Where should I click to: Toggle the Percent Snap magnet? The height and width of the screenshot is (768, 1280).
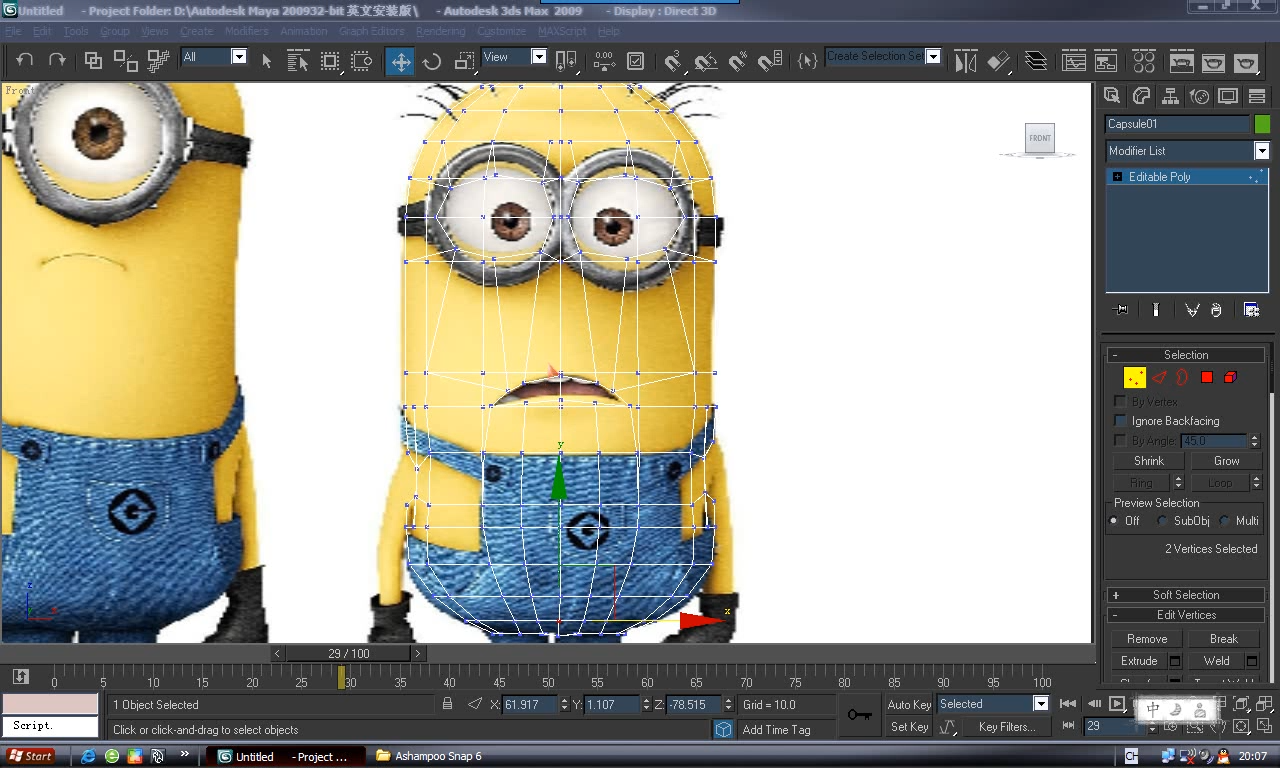[738, 61]
